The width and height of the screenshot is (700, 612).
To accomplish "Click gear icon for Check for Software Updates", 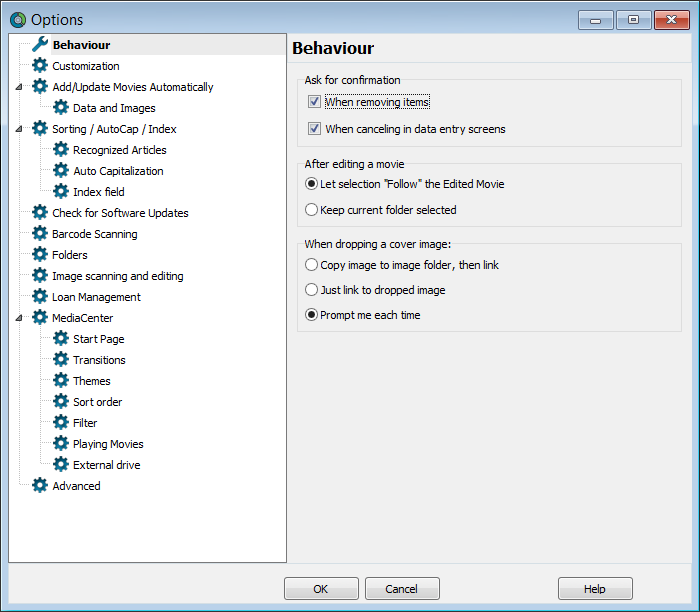I will (x=40, y=212).
